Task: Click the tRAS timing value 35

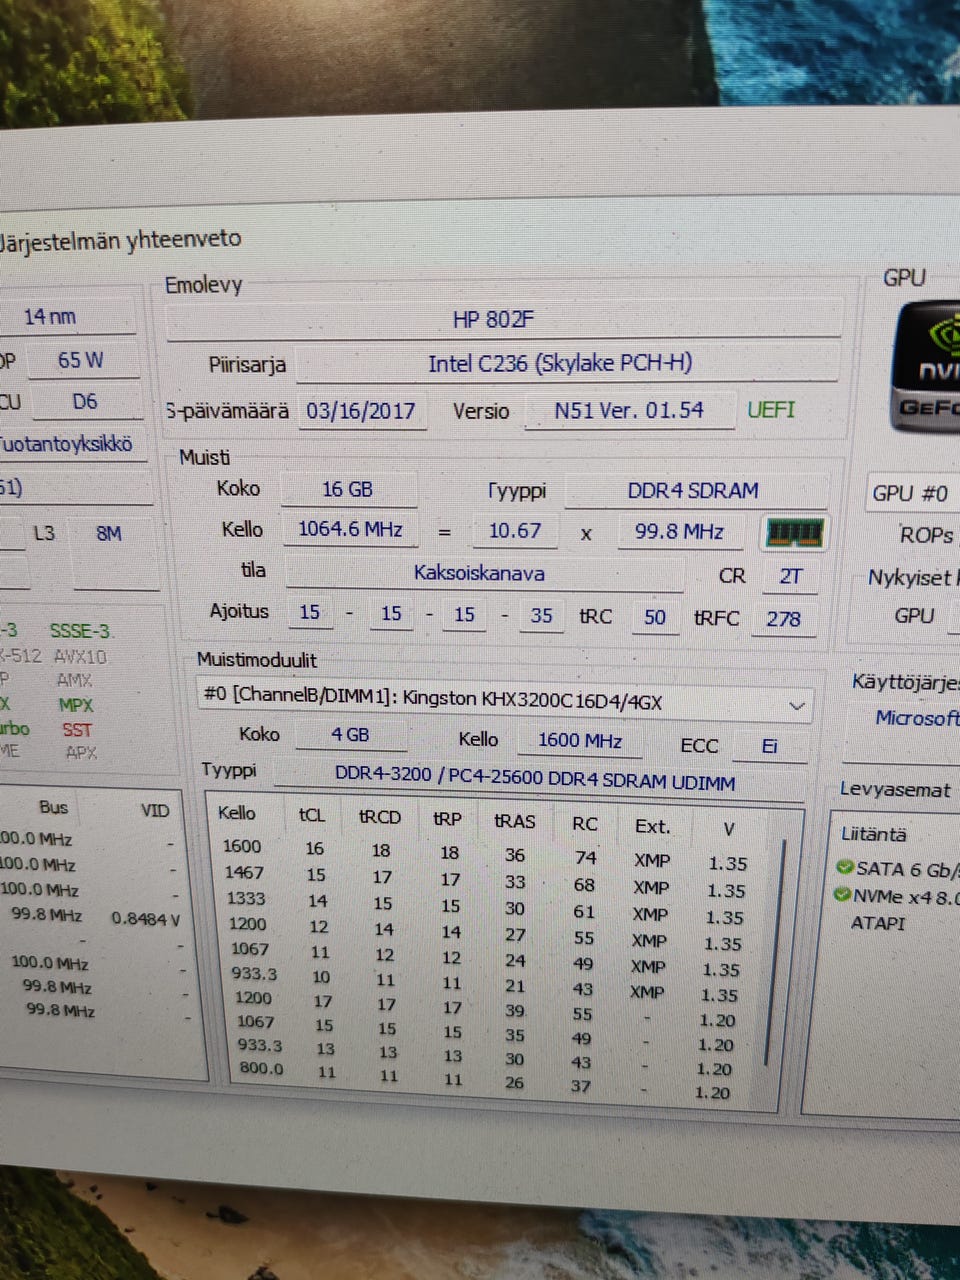Action: point(541,616)
